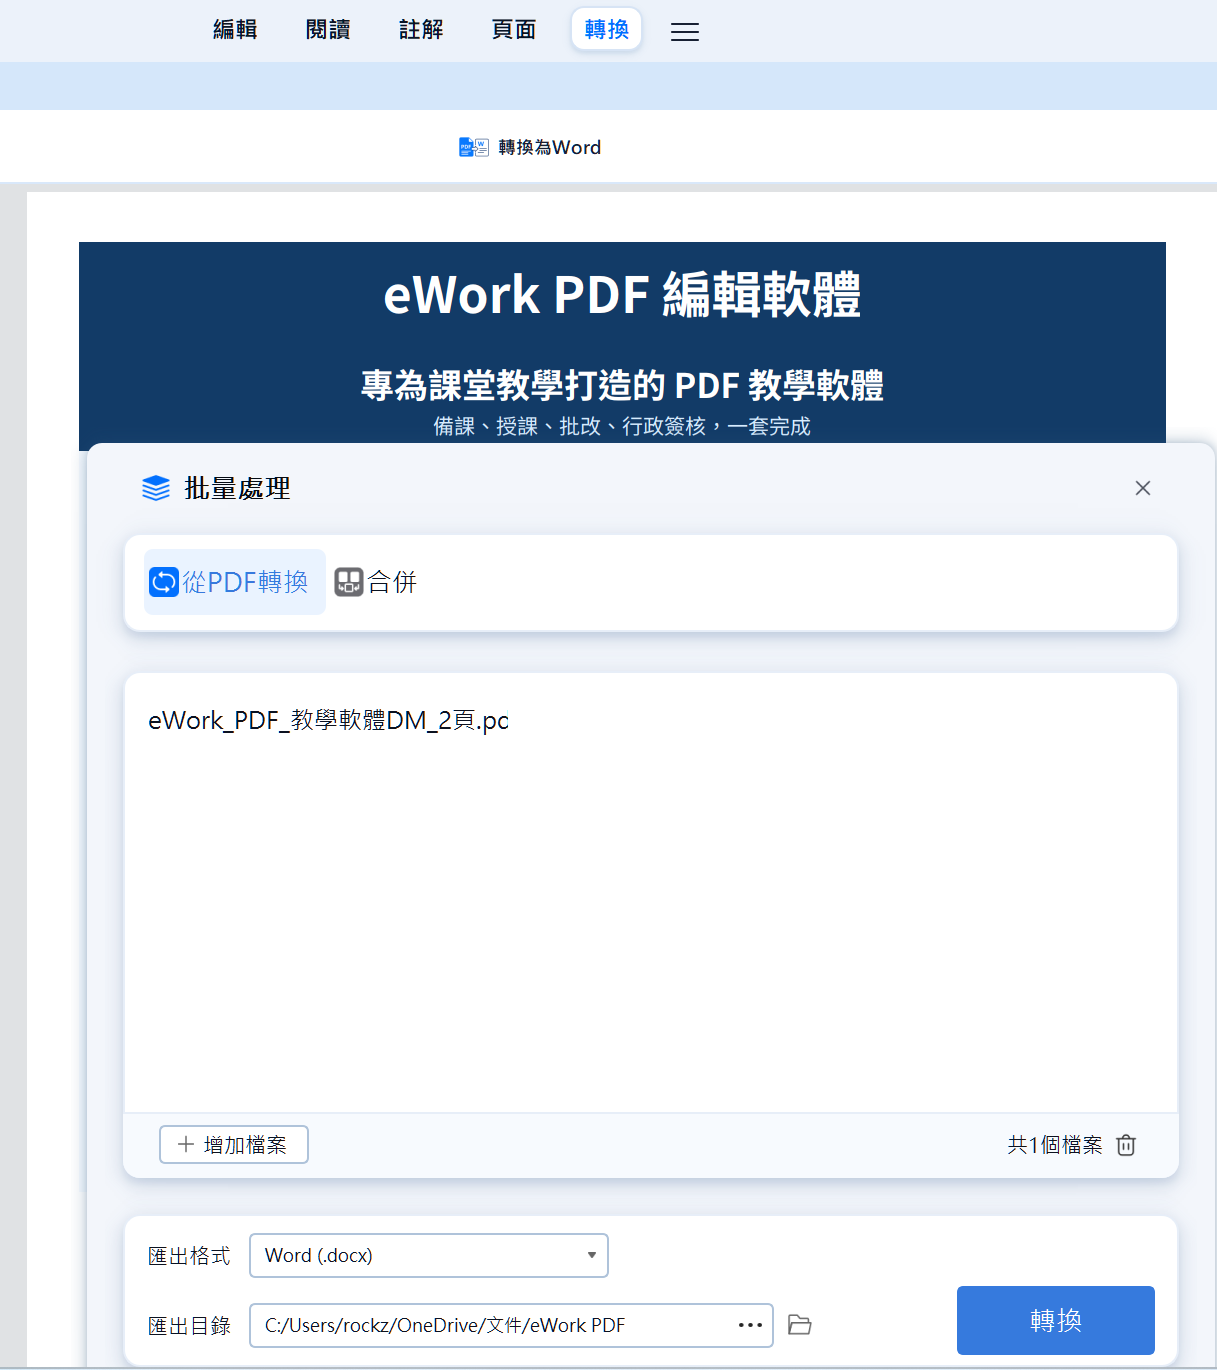1217x1370 pixels.
Task: Click the trash icon to clear files
Action: click(x=1126, y=1145)
